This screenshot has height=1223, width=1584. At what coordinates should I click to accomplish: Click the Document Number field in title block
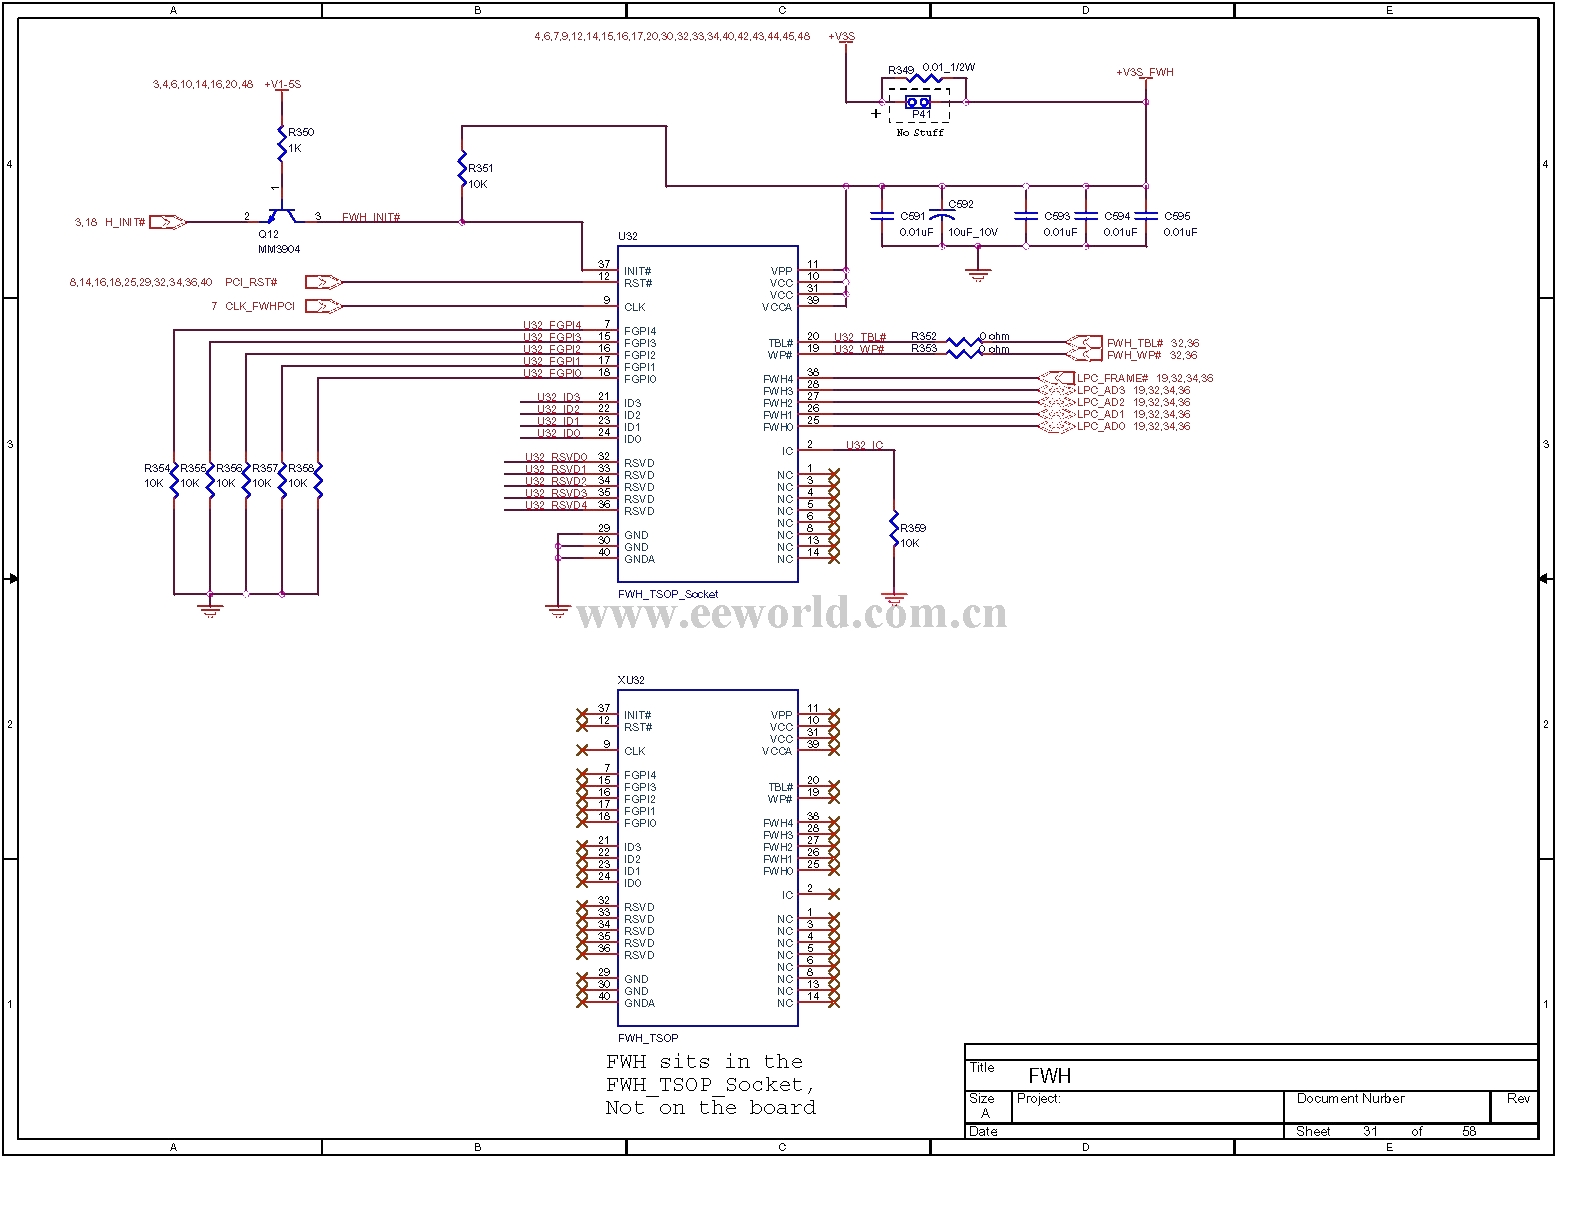coord(1387,1106)
